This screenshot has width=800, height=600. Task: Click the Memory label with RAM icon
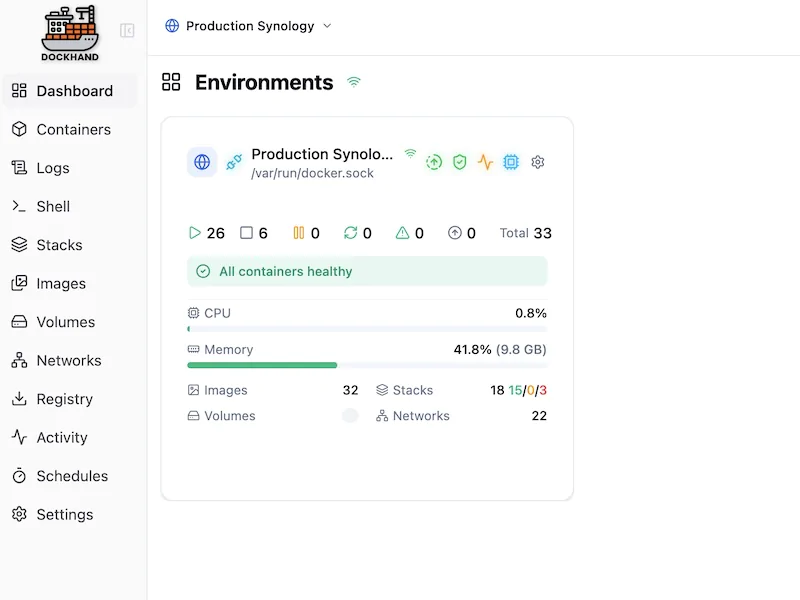[x=220, y=349]
